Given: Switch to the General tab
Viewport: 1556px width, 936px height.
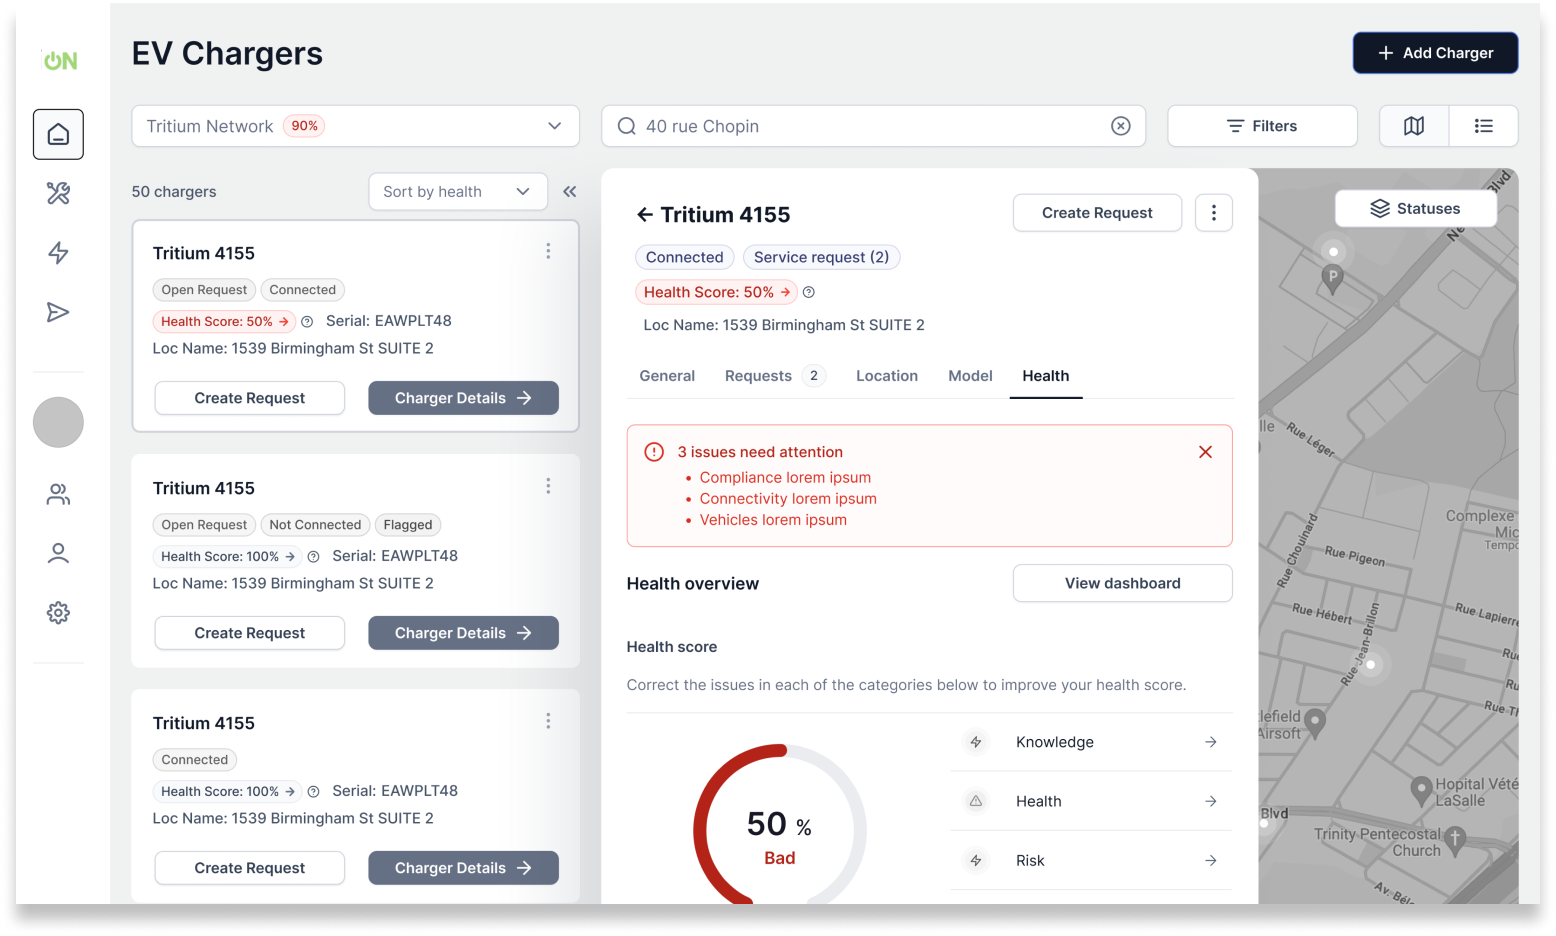Looking at the screenshot, I should click(x=667, y=376).
